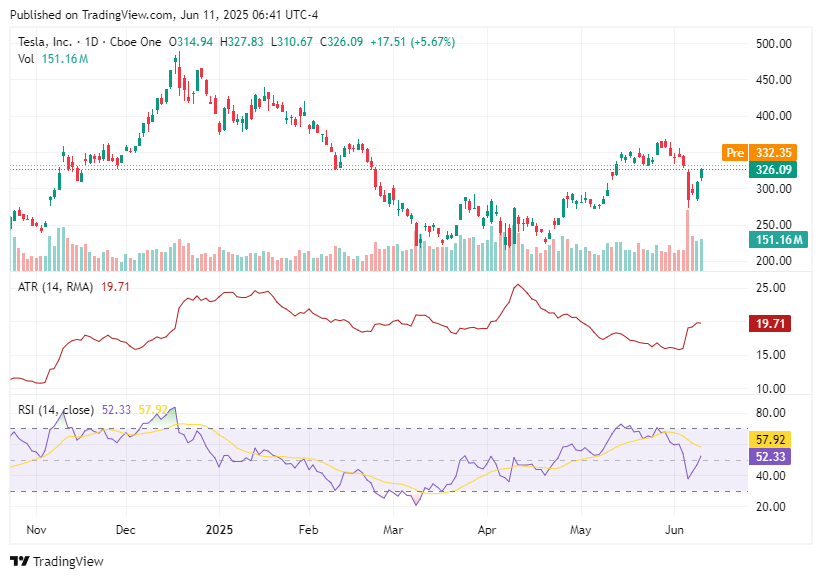Click the Dec date label on time axis

click(x=126, y=530)
